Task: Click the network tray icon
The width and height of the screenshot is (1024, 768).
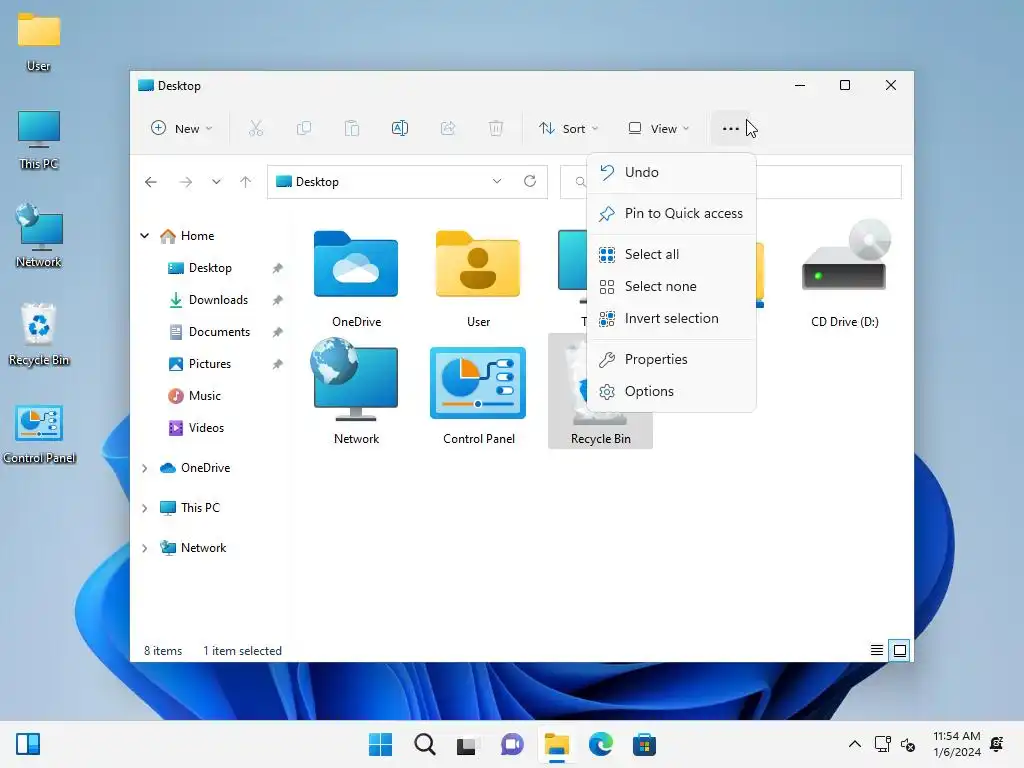Action: tap(882, 744)
